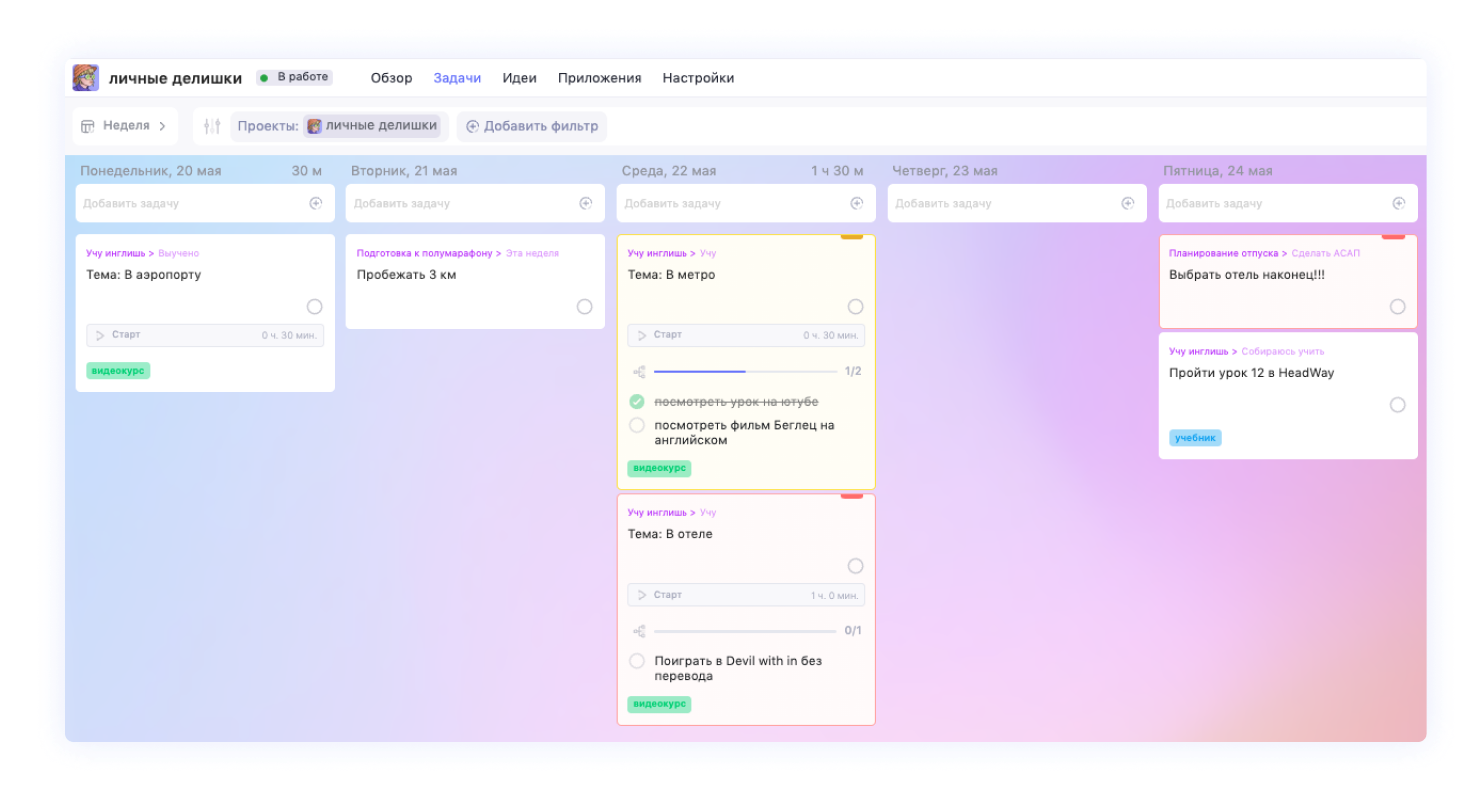This screenshot has width=1464, height=800.
Task: Open the Проекты: личные делишки filter chip
Action: coord(339,126)
